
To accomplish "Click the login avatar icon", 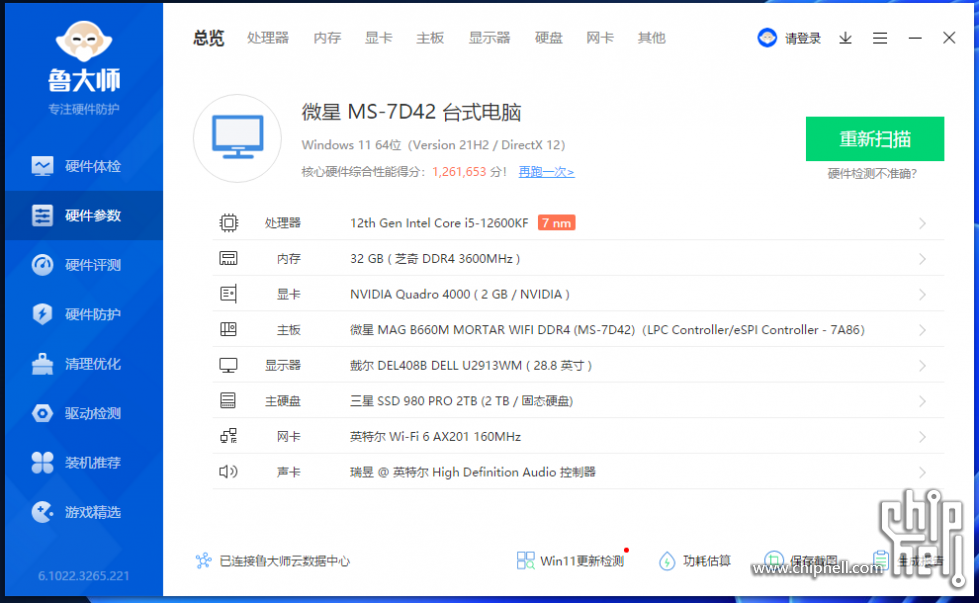I will click(767, 38).
